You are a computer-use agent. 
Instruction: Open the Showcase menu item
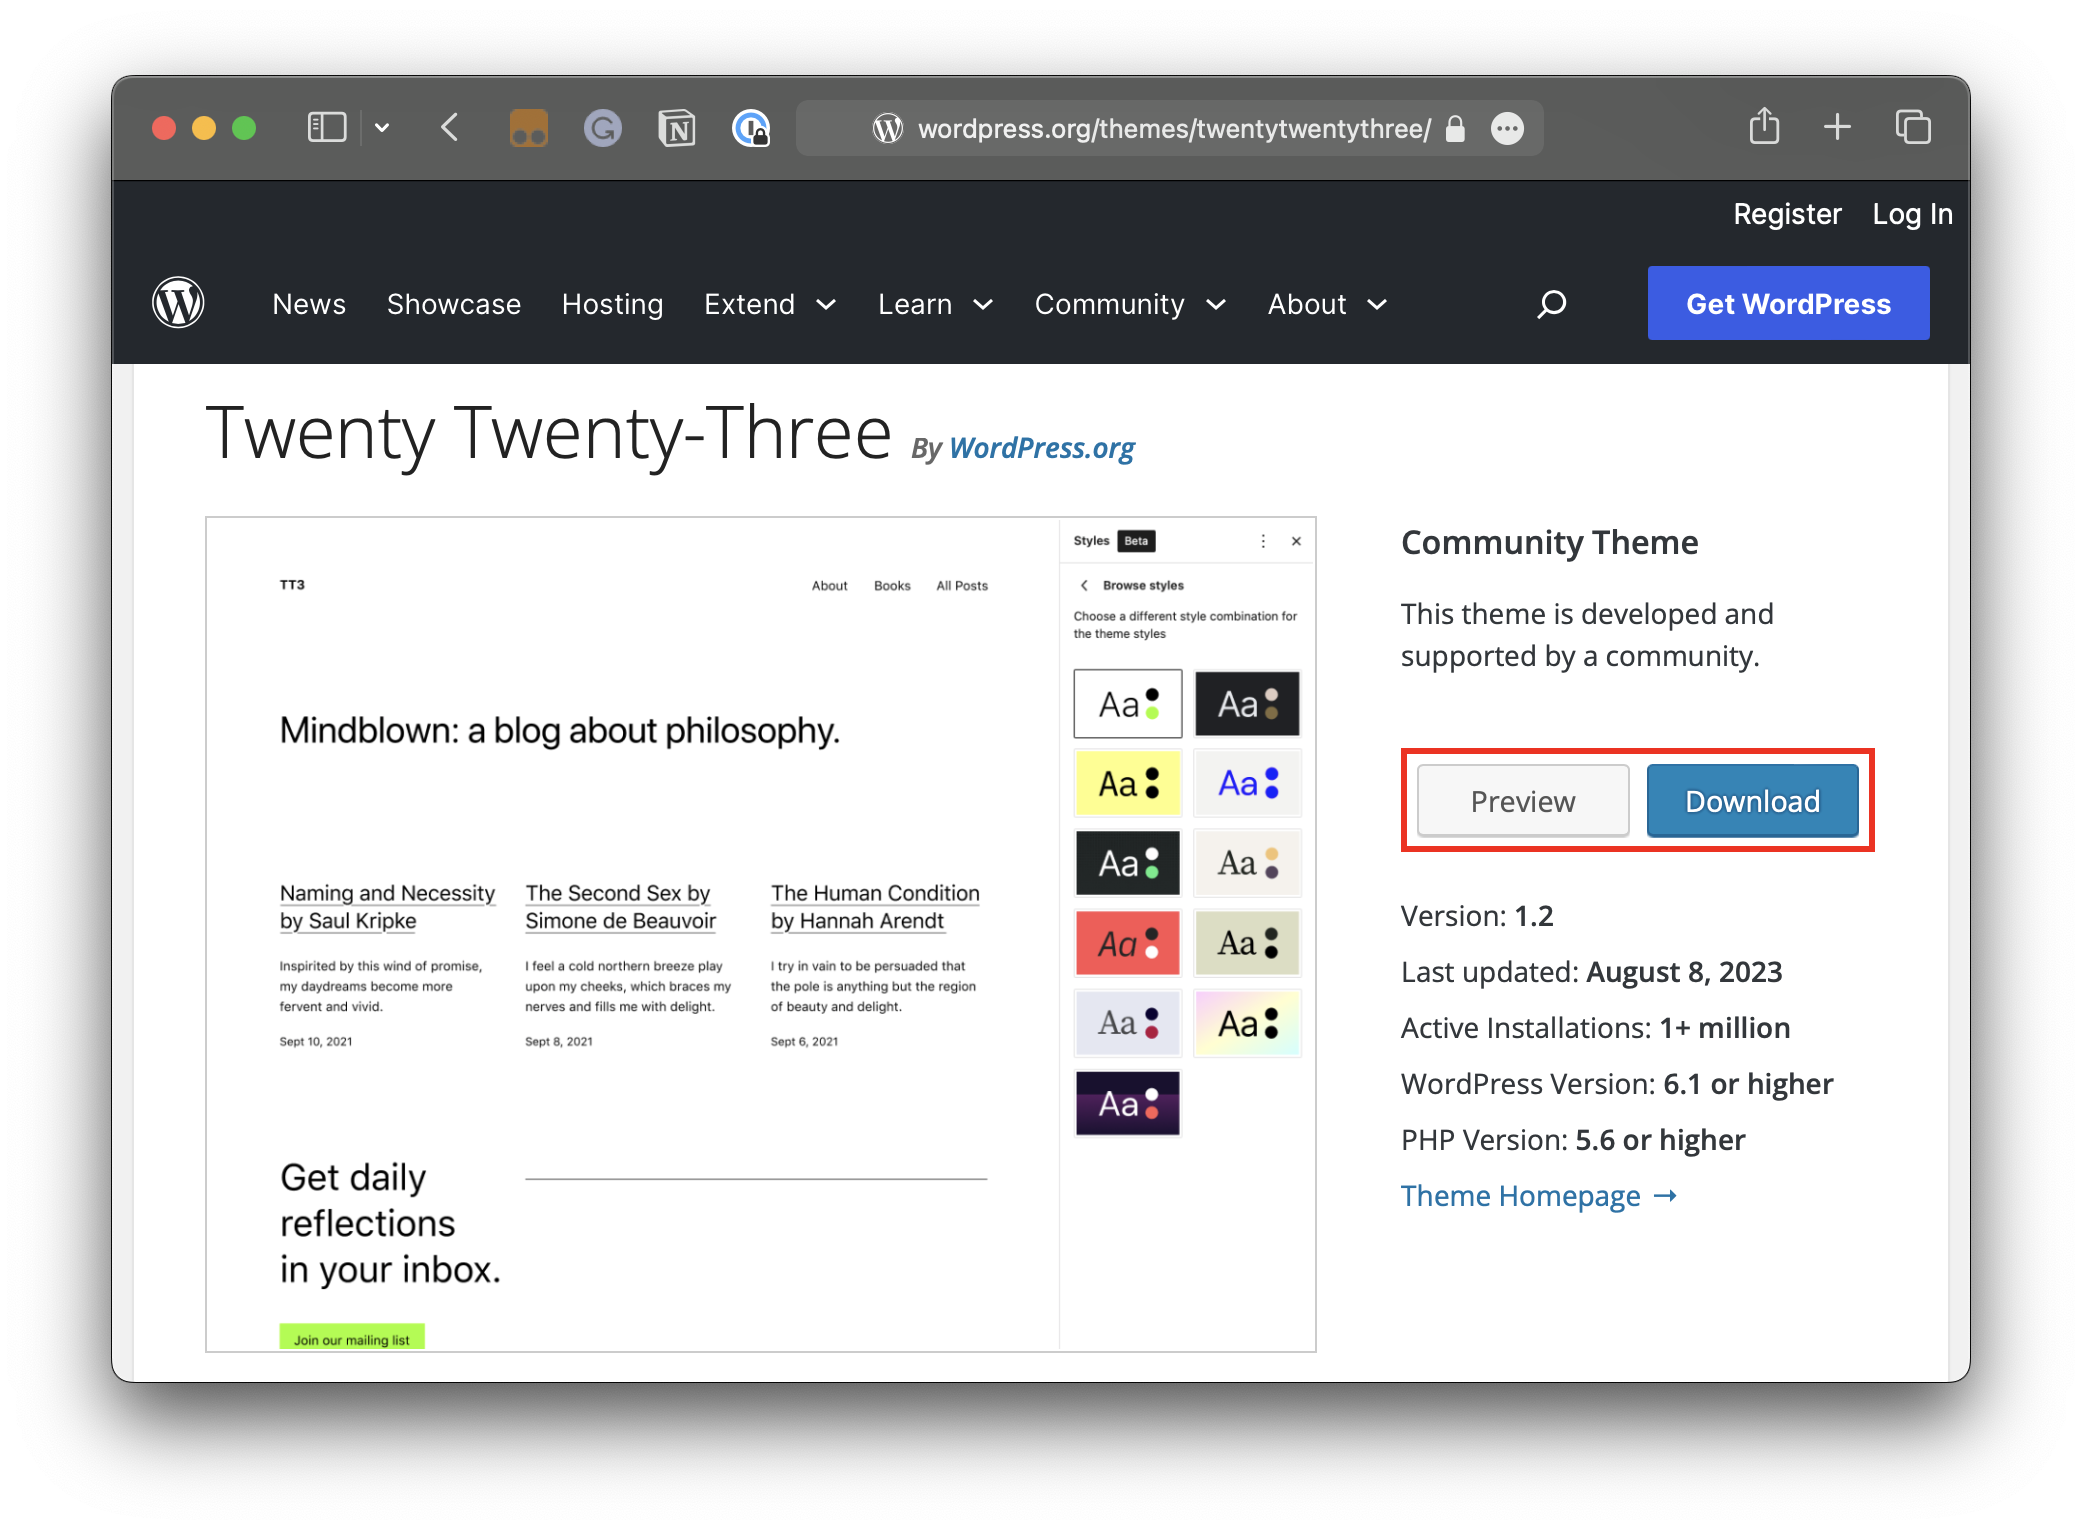454,304
